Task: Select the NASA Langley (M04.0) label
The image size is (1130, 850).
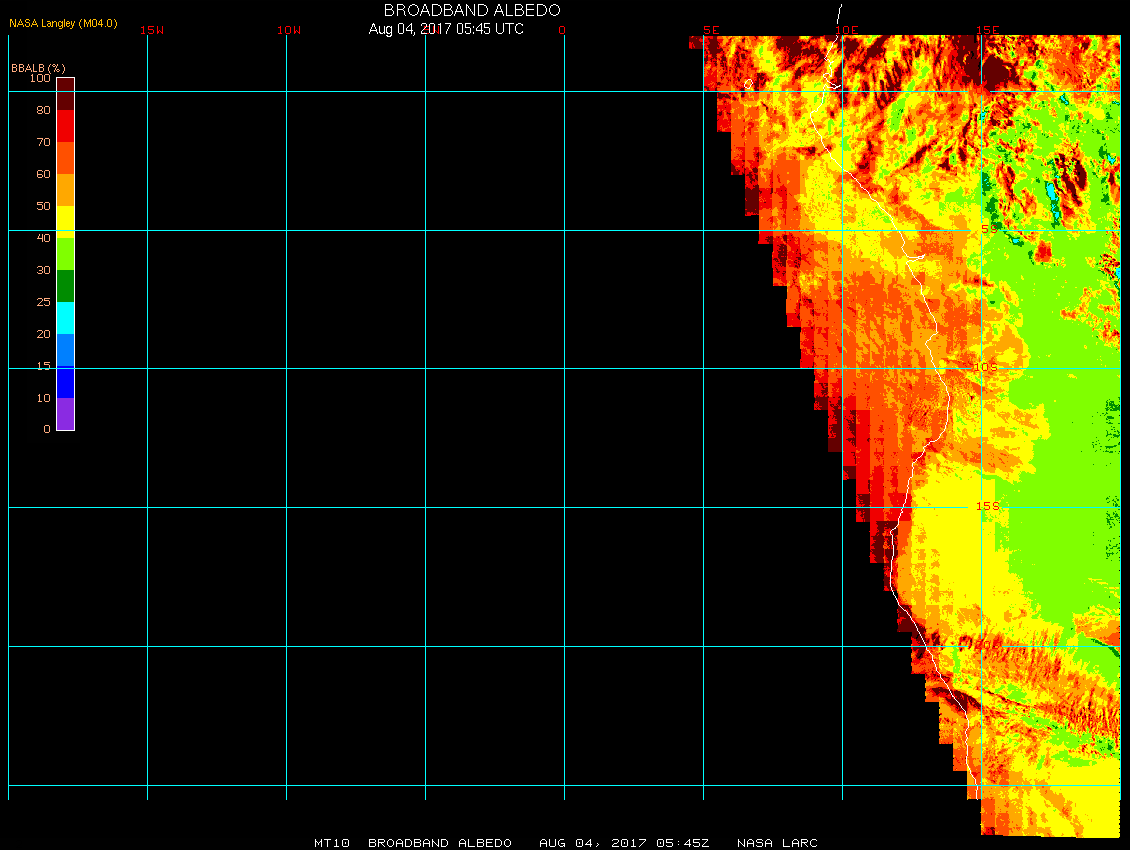Action: pos(63,23)
